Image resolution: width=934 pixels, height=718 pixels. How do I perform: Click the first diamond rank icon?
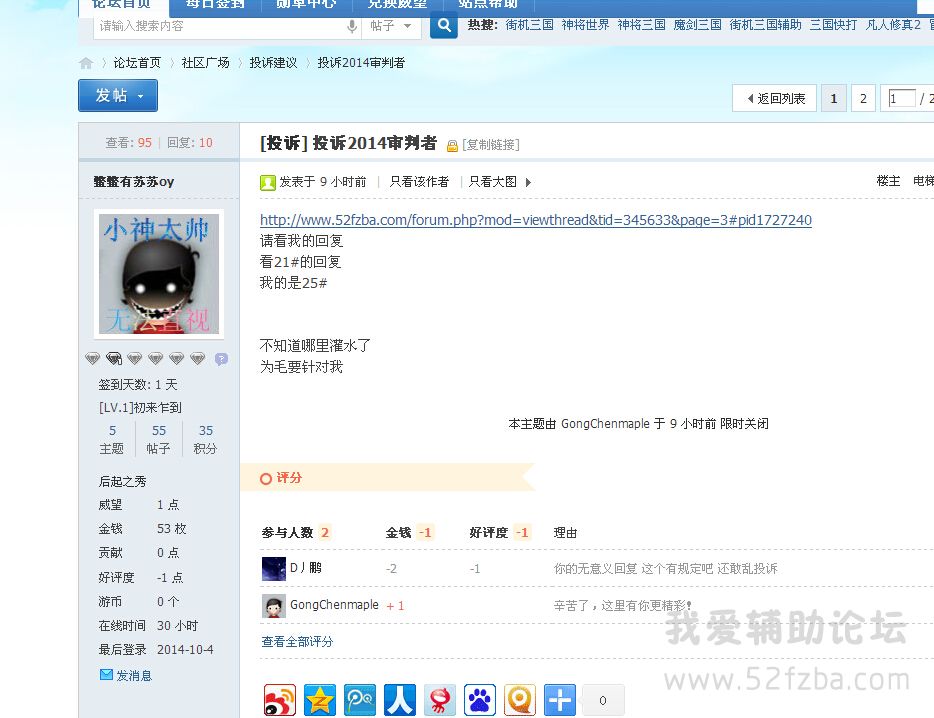click(92, 358)
